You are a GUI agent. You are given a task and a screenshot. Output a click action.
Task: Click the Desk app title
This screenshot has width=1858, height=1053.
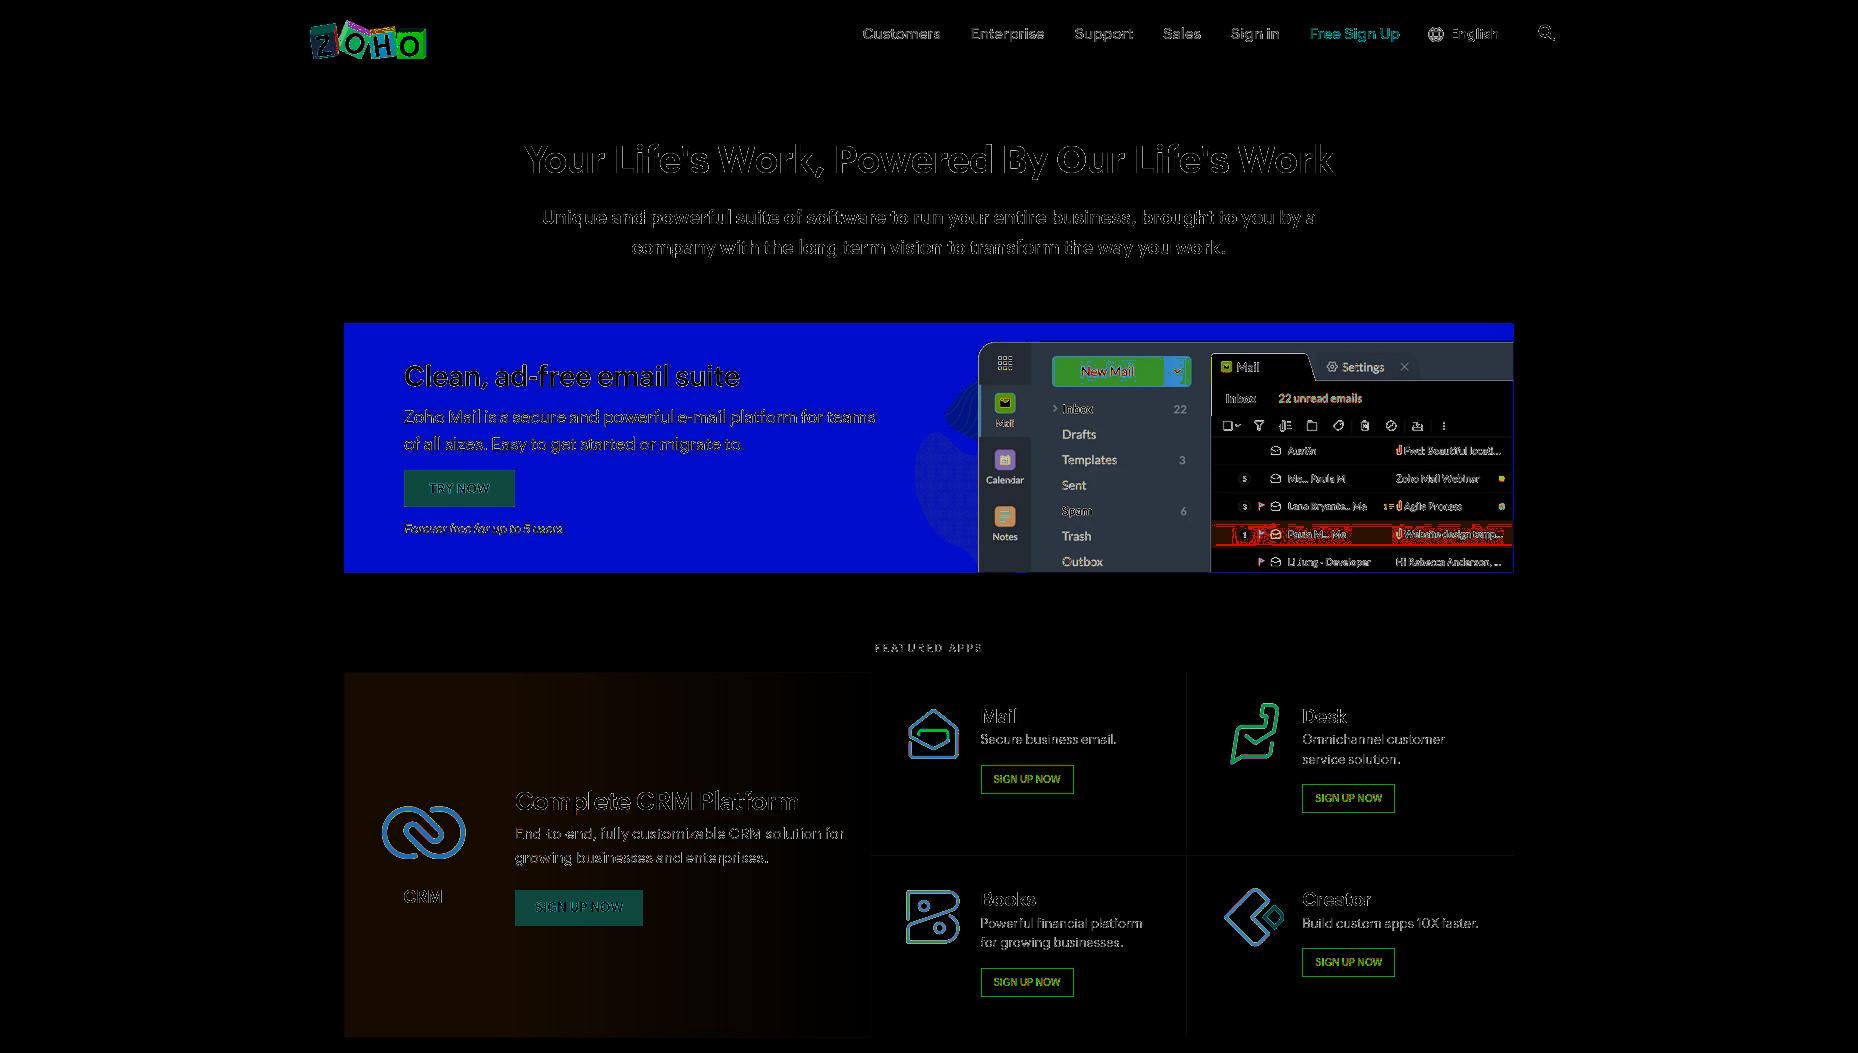pos(1324,716)
